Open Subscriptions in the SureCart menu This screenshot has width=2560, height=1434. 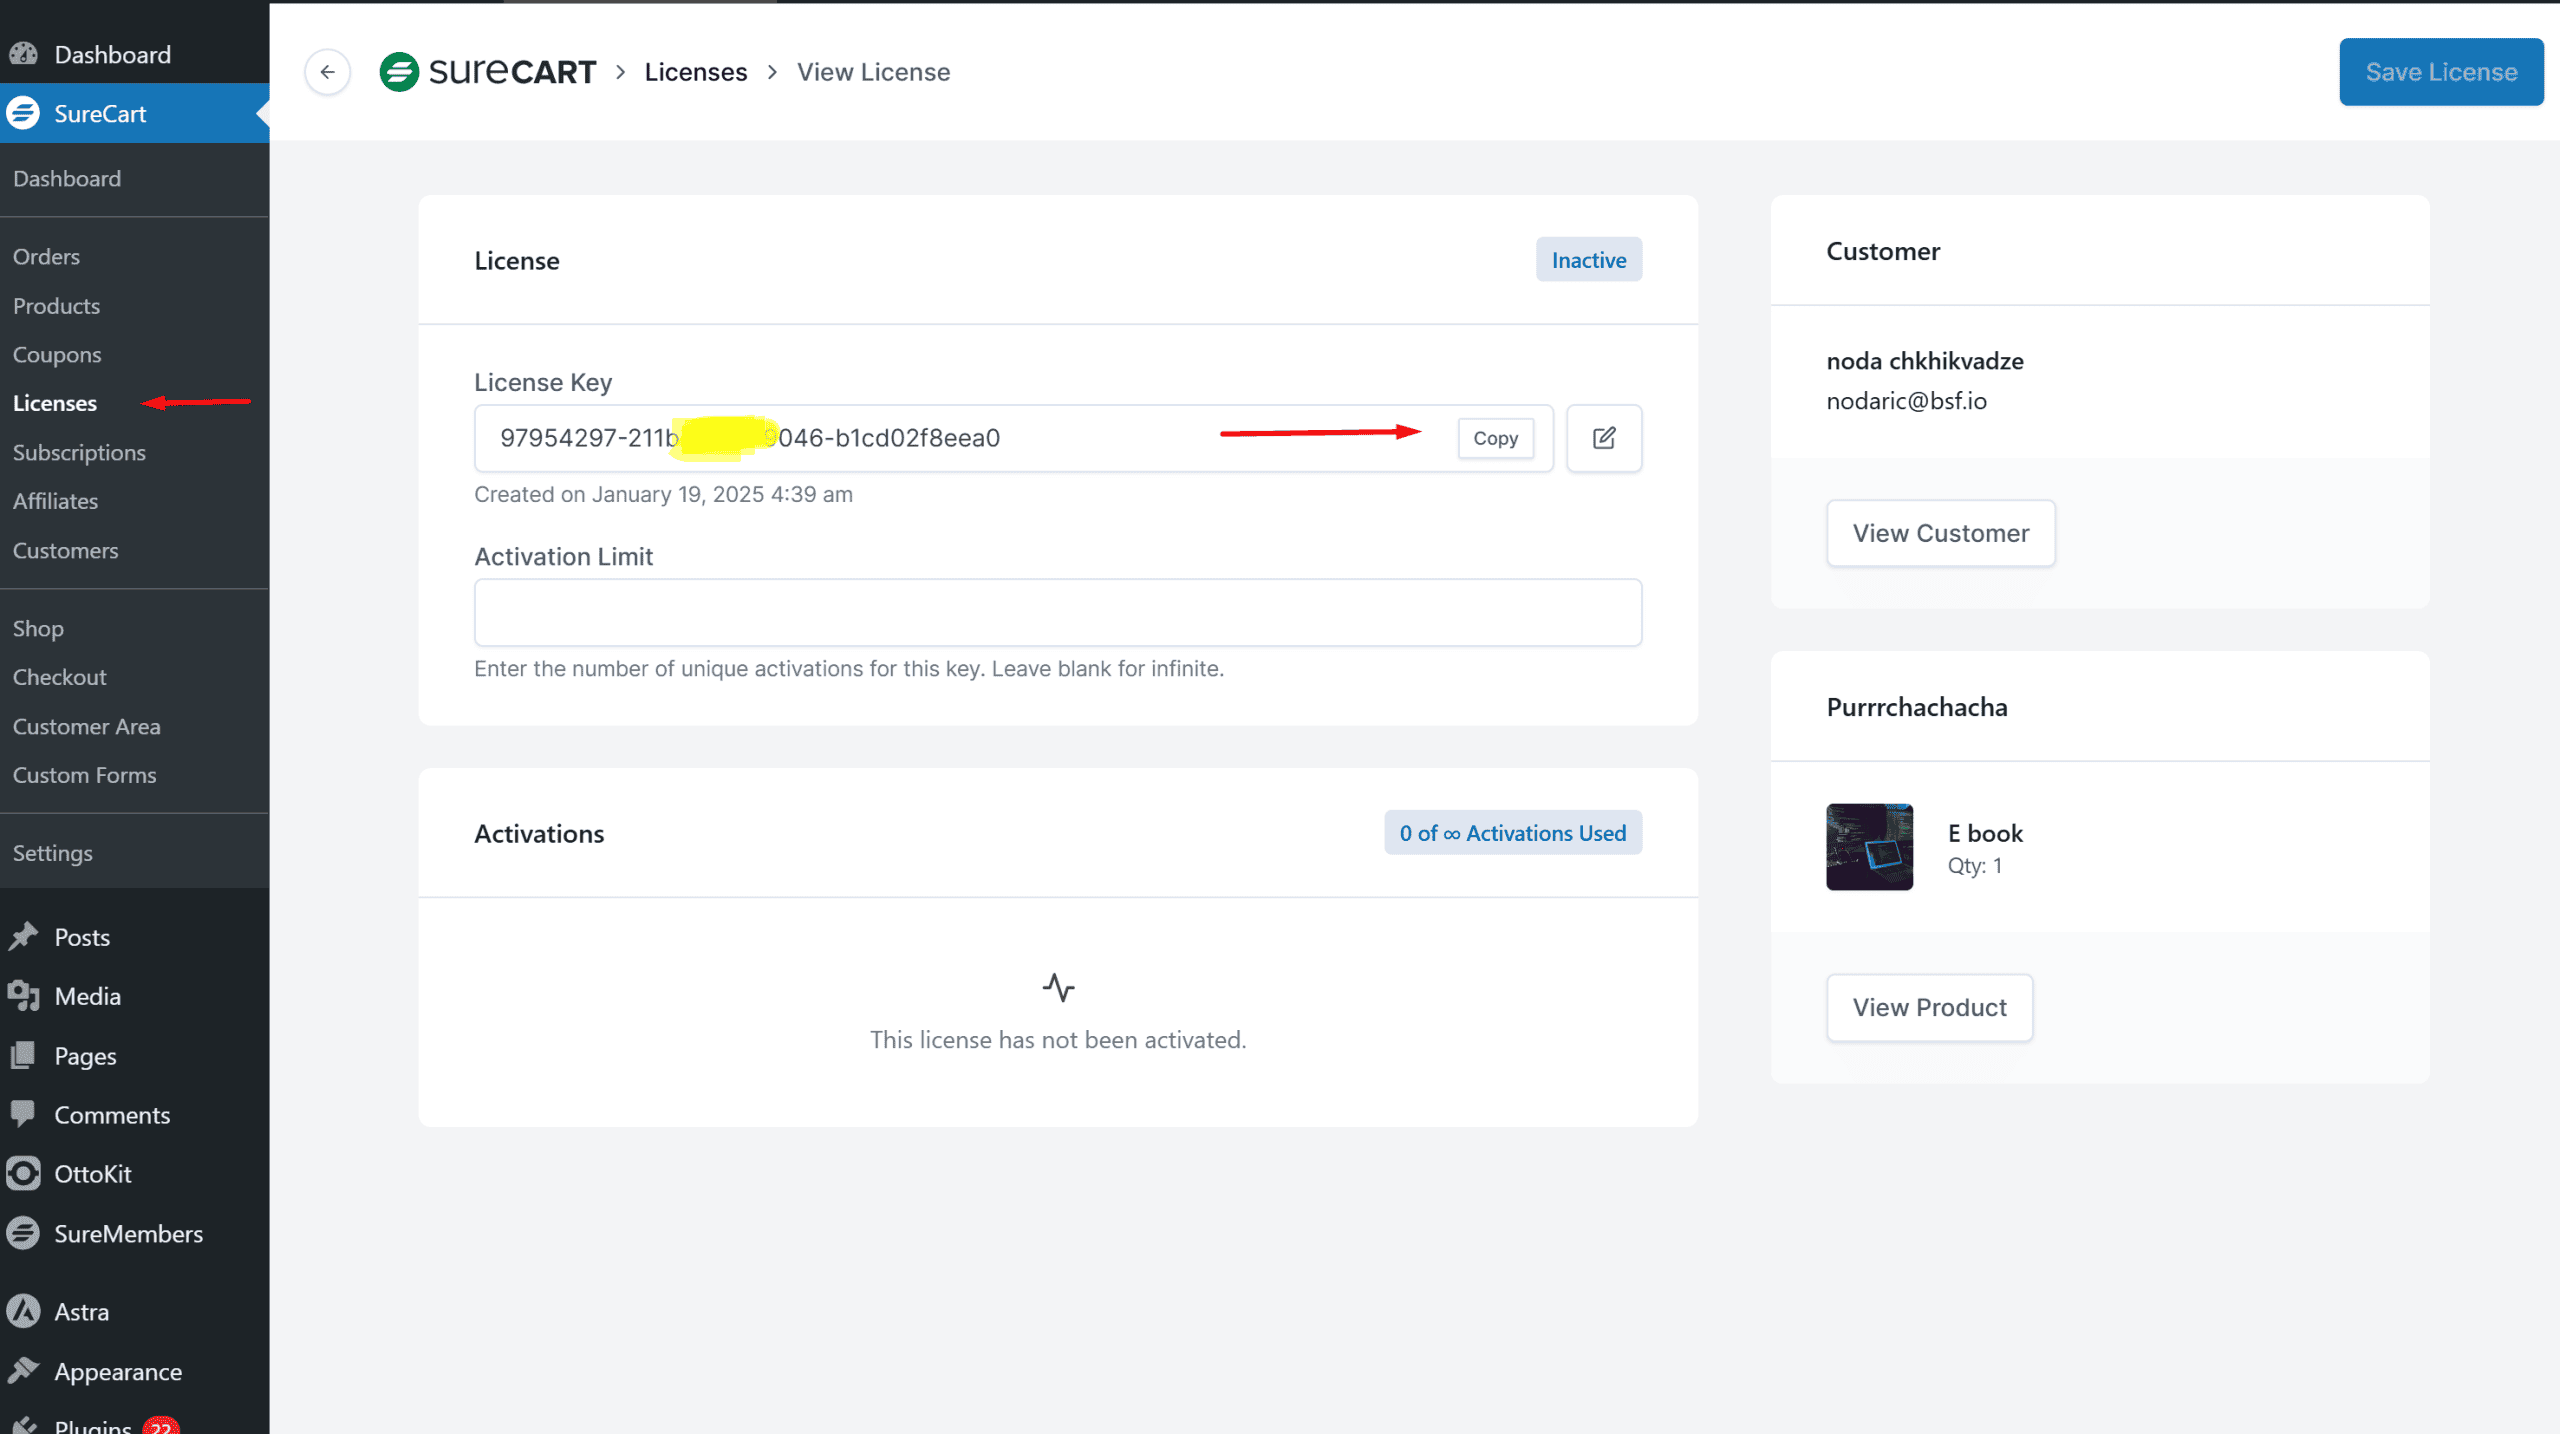pos(79,452)
